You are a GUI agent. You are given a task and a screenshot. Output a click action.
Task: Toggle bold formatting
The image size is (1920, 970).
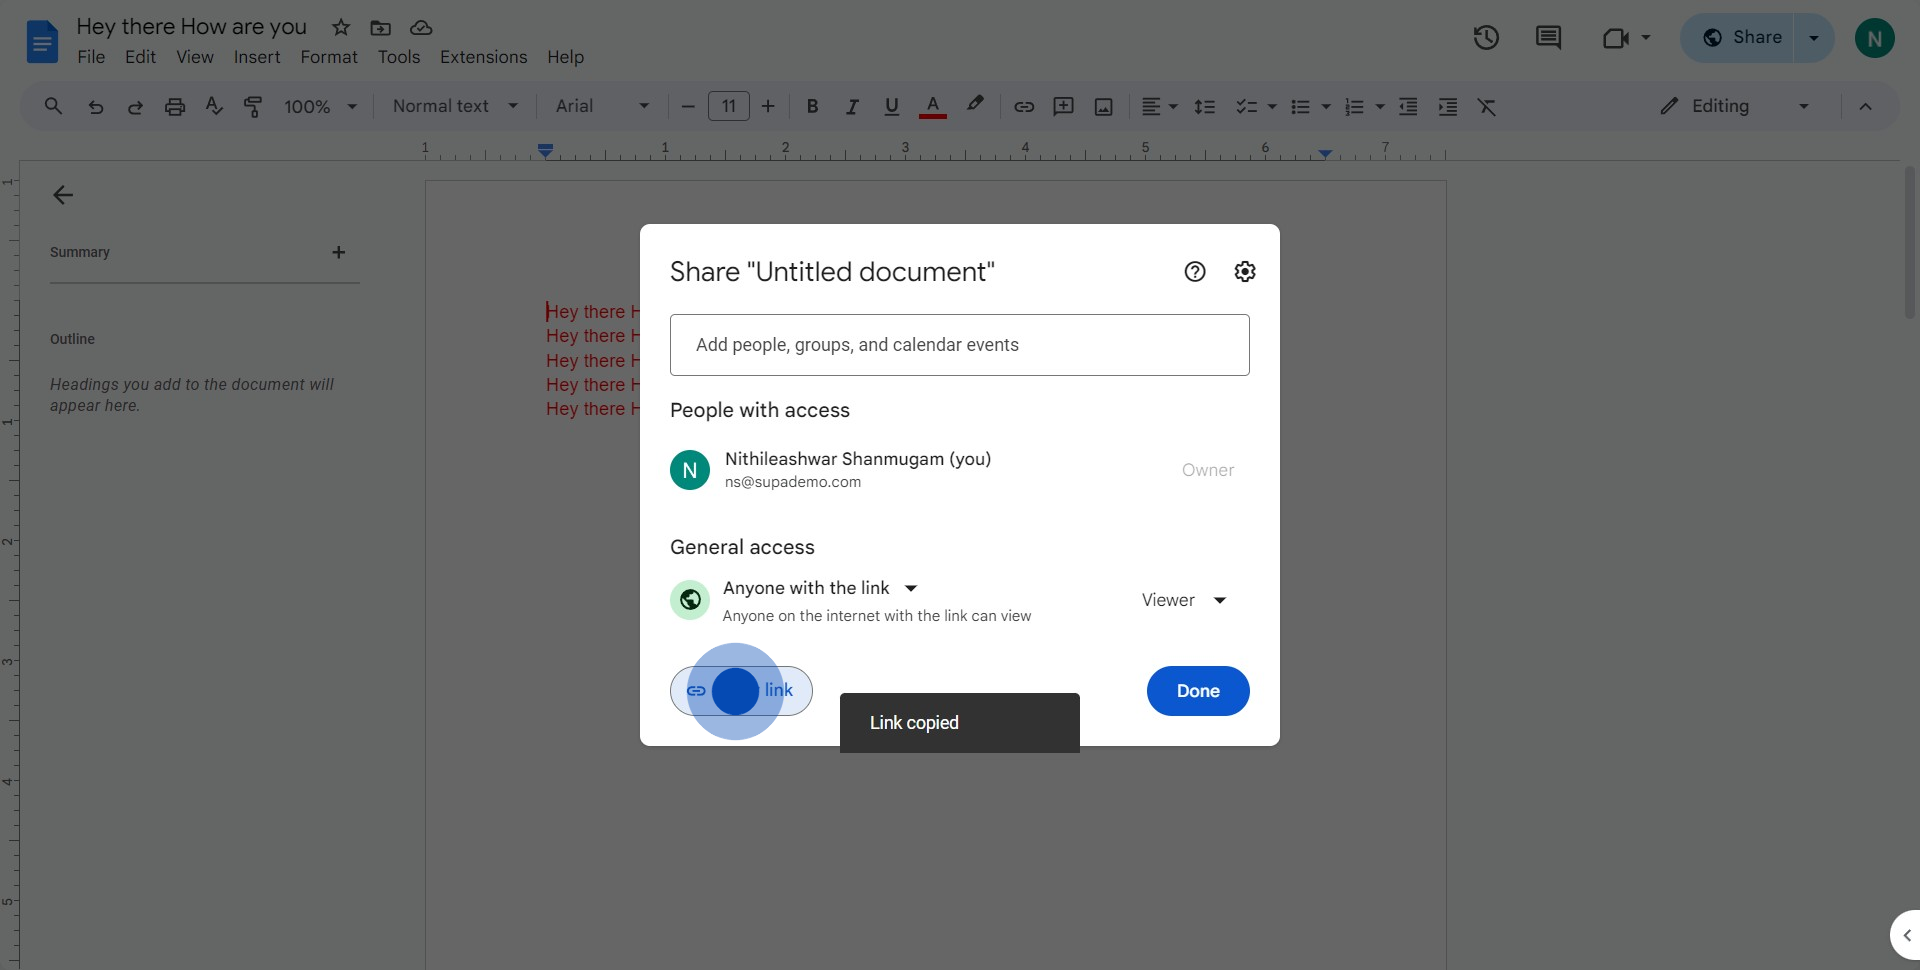click(x=812, y=106)
